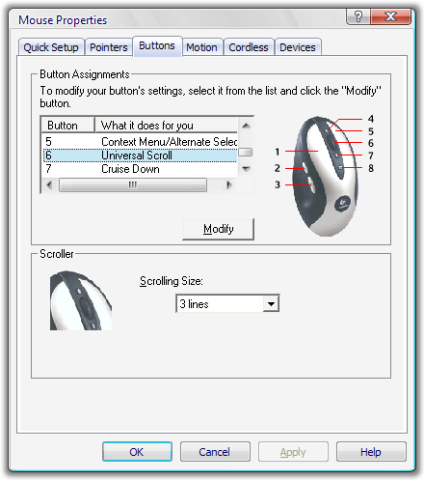Switch to the Devices tab

[x=298, y=47]
